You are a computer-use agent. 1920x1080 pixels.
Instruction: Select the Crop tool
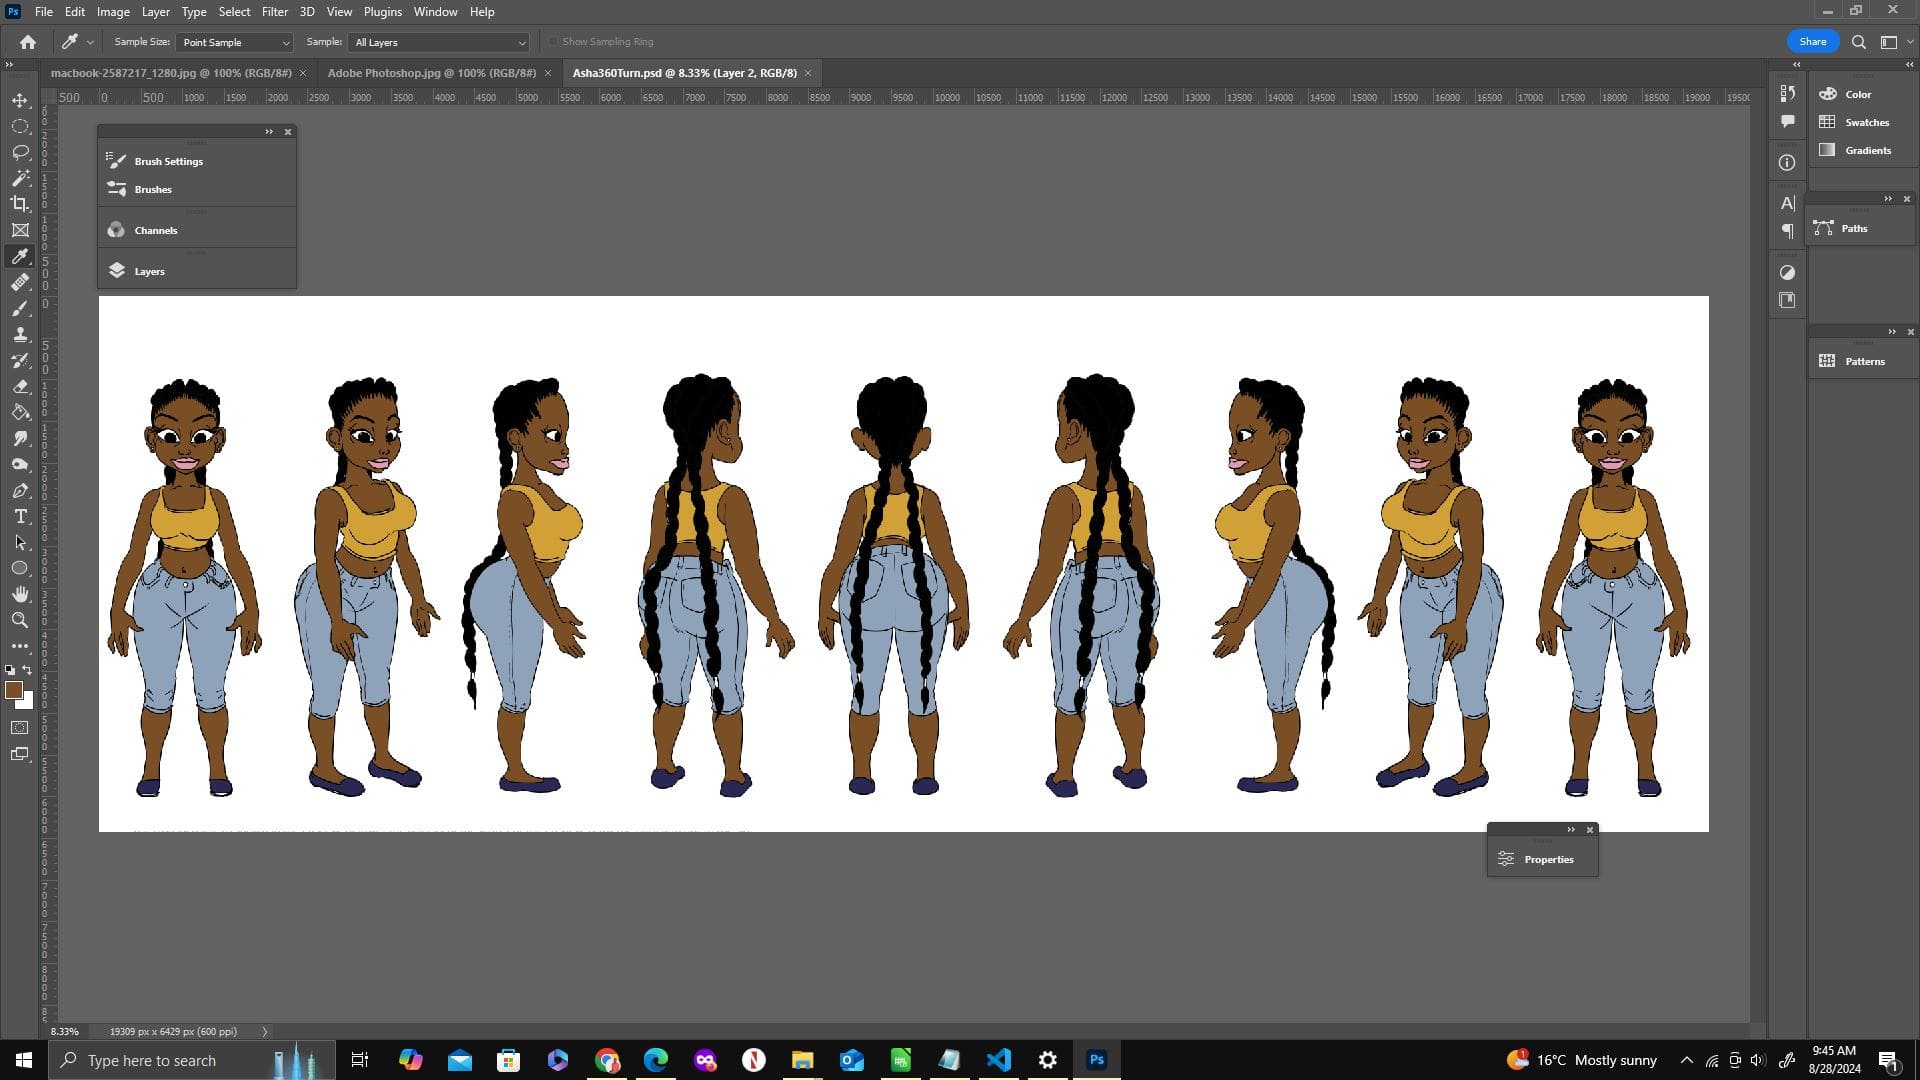click(x=20, y=204)
